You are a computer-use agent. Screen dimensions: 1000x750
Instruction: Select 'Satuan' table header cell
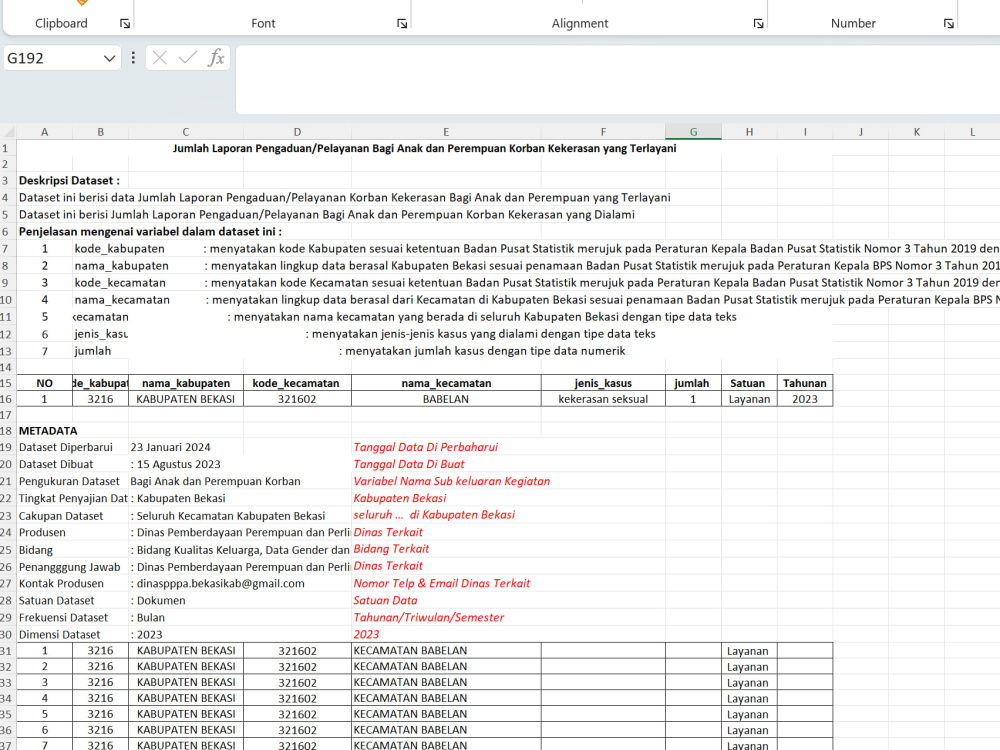[747, 383]
